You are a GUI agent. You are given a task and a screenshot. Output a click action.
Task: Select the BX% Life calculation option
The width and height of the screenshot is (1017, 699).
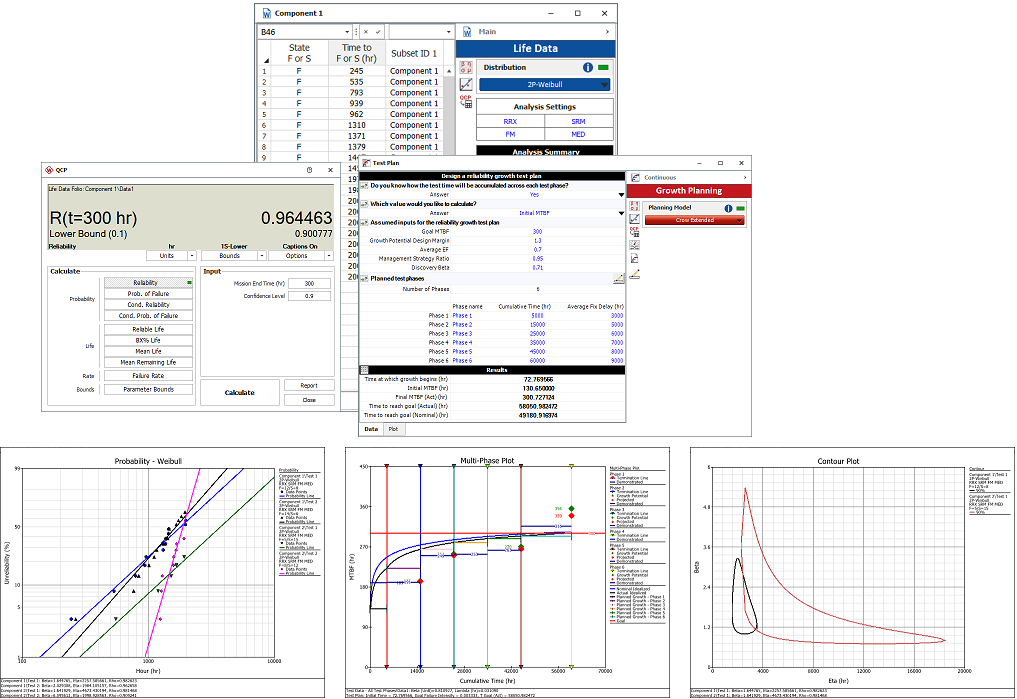149,340
